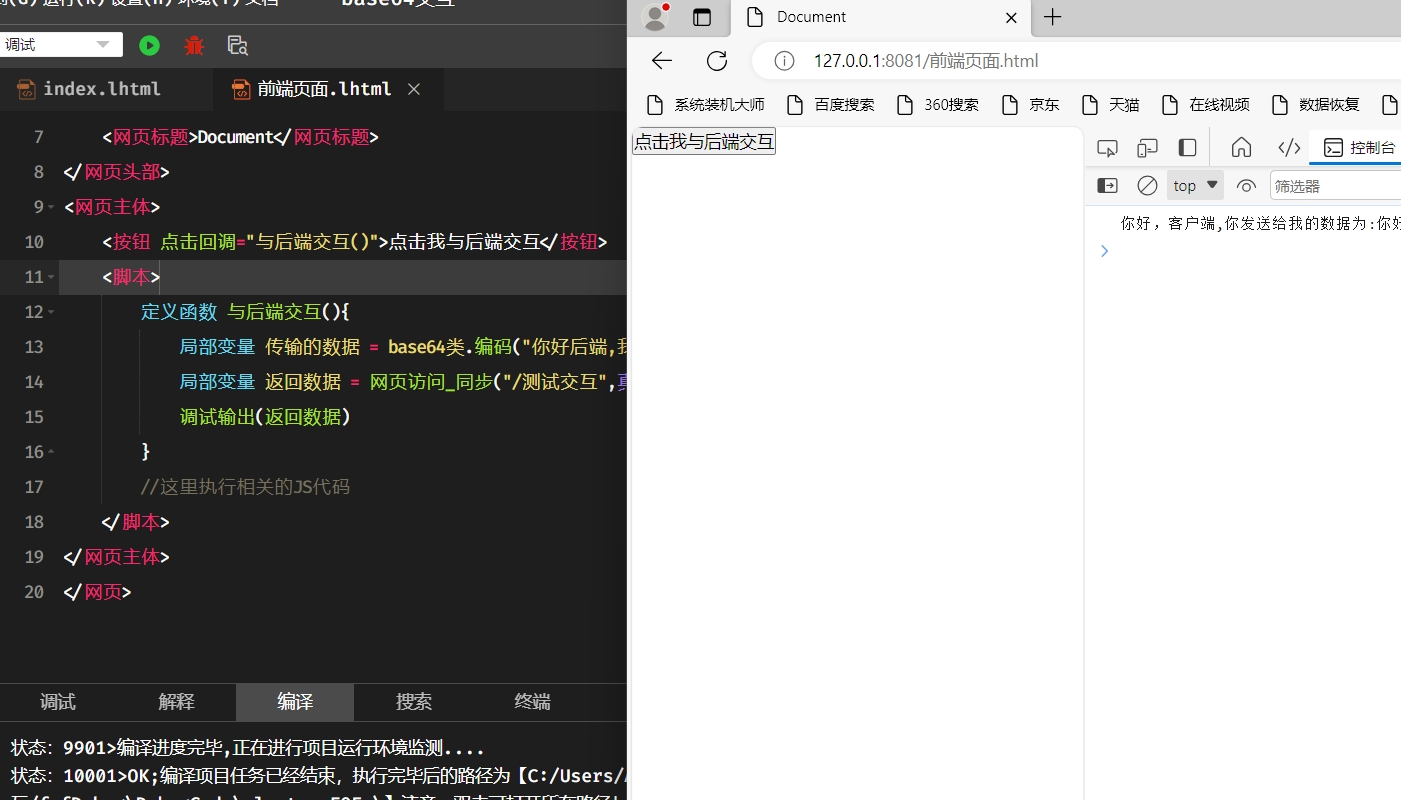Clear the console output

click(x=1147, y=186)
